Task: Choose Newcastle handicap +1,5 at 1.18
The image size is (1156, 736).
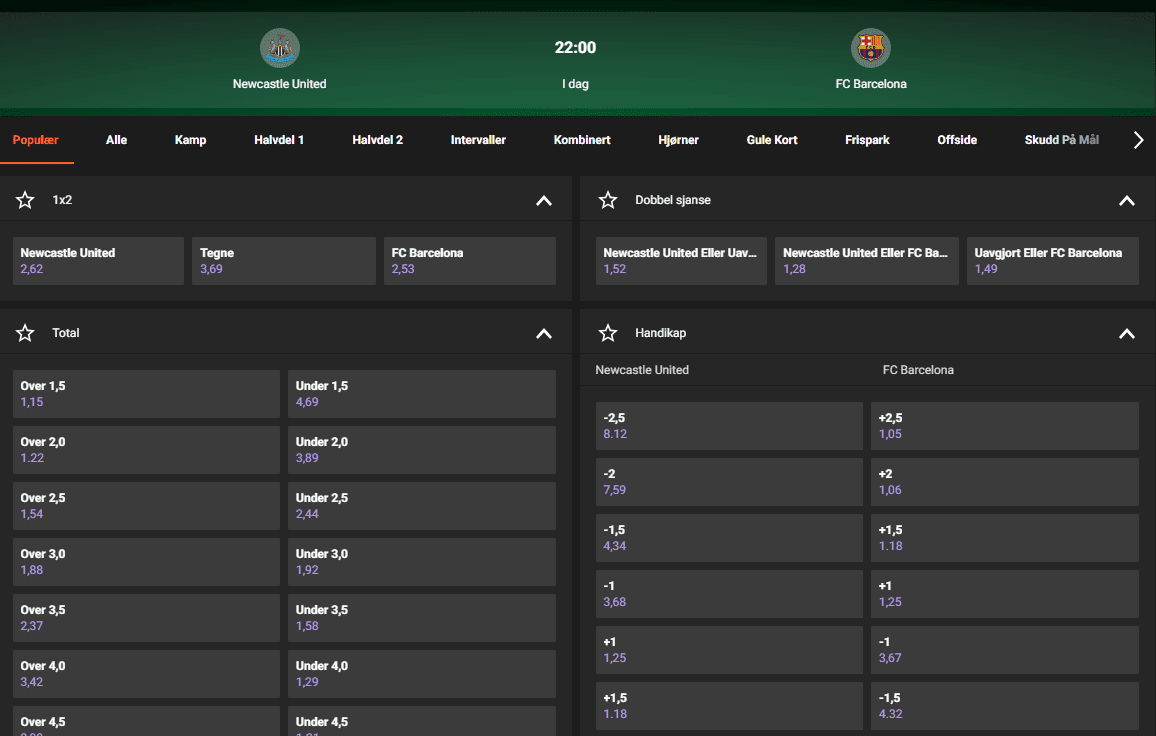Action: coord(729,706)
